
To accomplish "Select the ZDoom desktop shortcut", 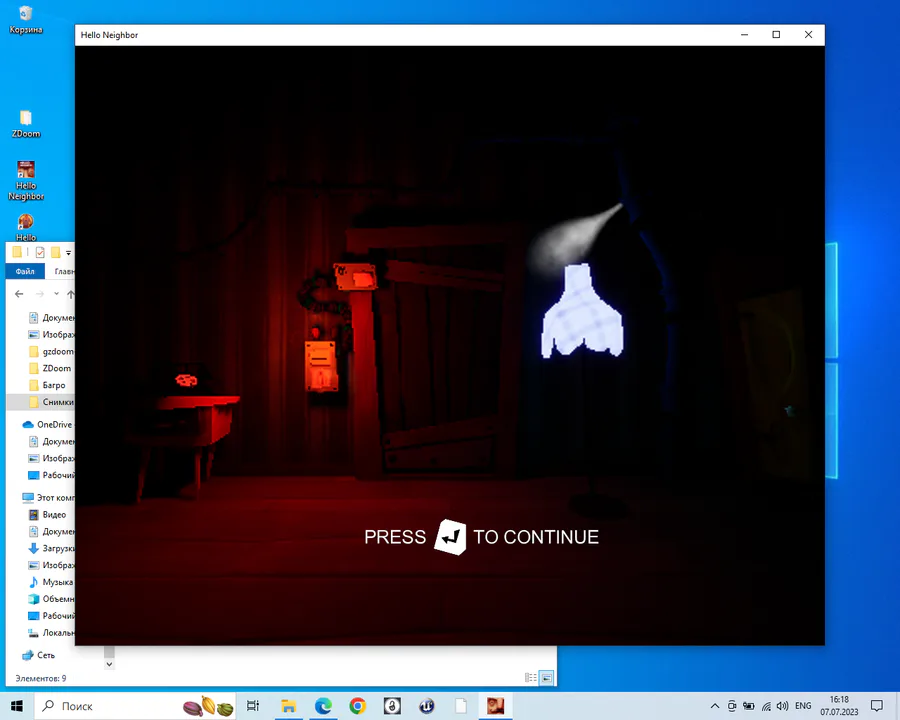I will pyautogui.click(x=26, y=124).
